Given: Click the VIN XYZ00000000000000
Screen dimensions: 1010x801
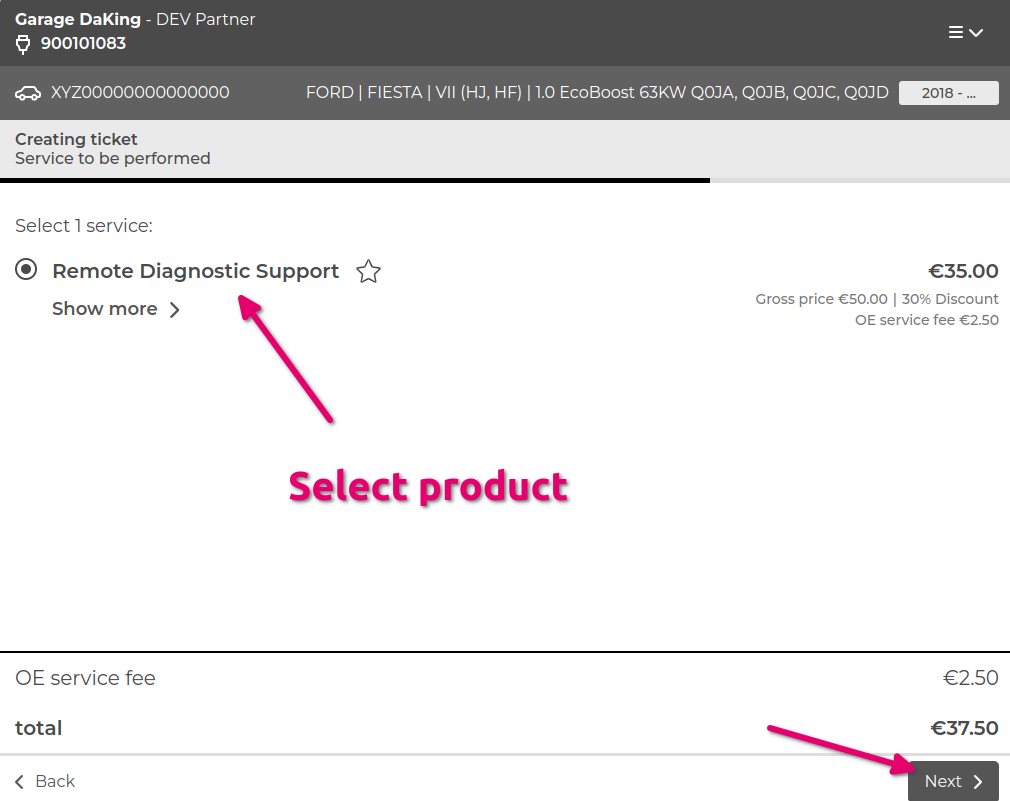Looking at the screenshot, I should pyautogui.click(x=140, y=92).
